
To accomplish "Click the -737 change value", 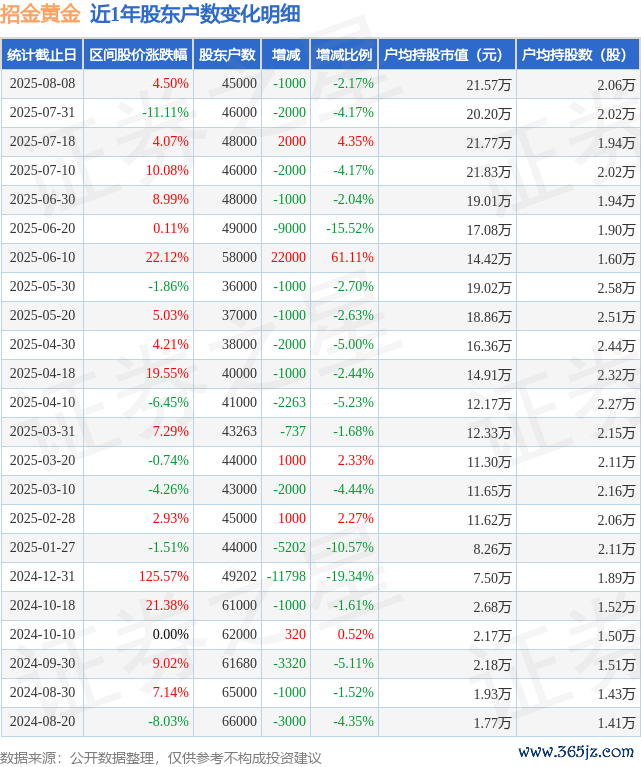I will click(x=293, y=431).
